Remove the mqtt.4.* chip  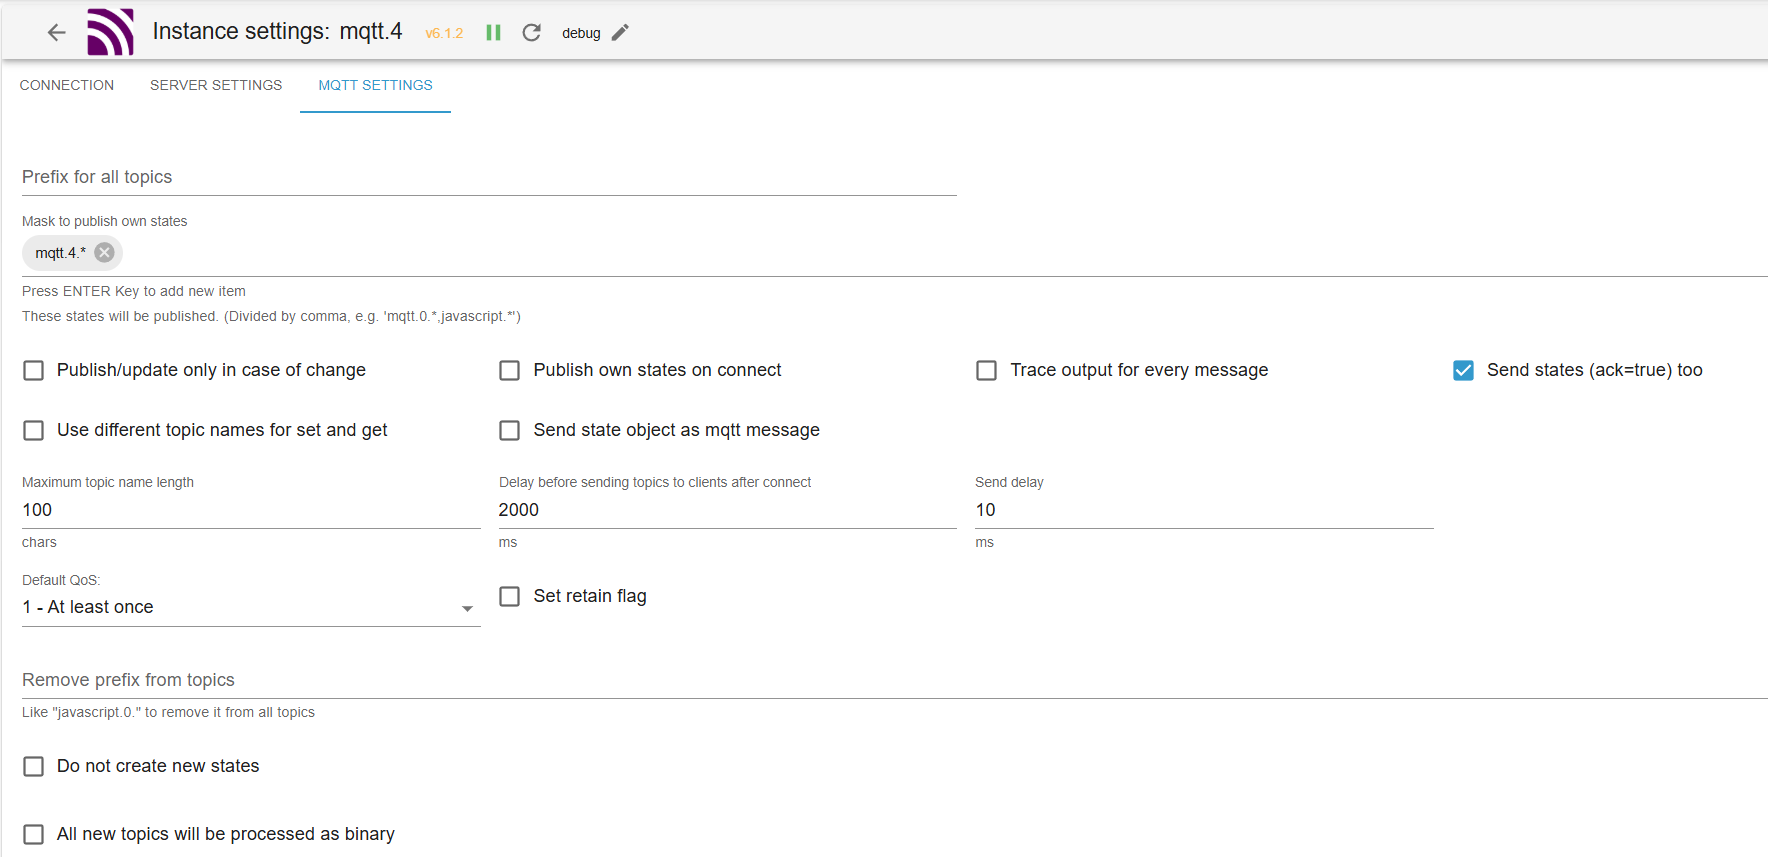click(104, 253)
